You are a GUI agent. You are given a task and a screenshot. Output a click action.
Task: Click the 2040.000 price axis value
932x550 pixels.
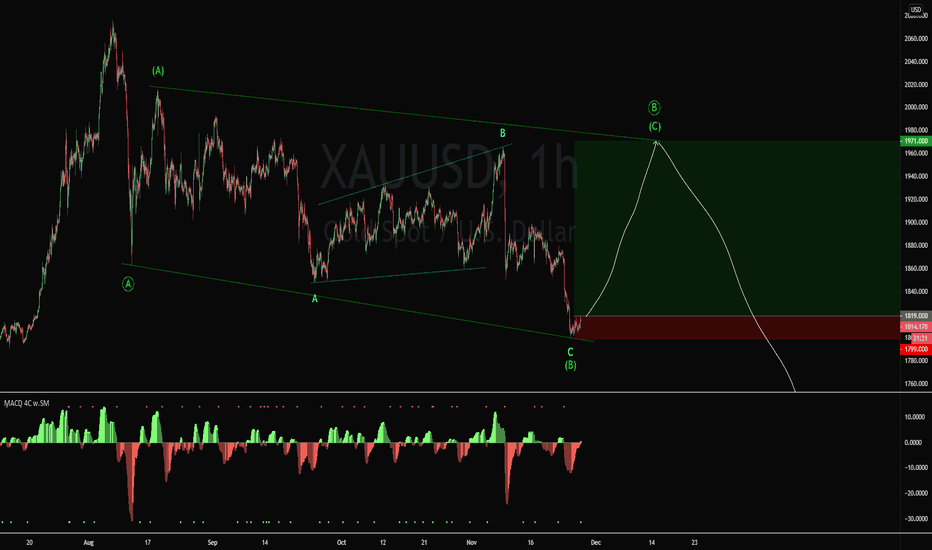coord(916,62)
